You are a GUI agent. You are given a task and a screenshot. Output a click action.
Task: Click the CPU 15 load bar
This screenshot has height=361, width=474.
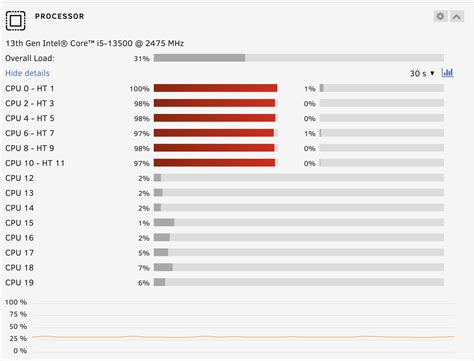299,222
